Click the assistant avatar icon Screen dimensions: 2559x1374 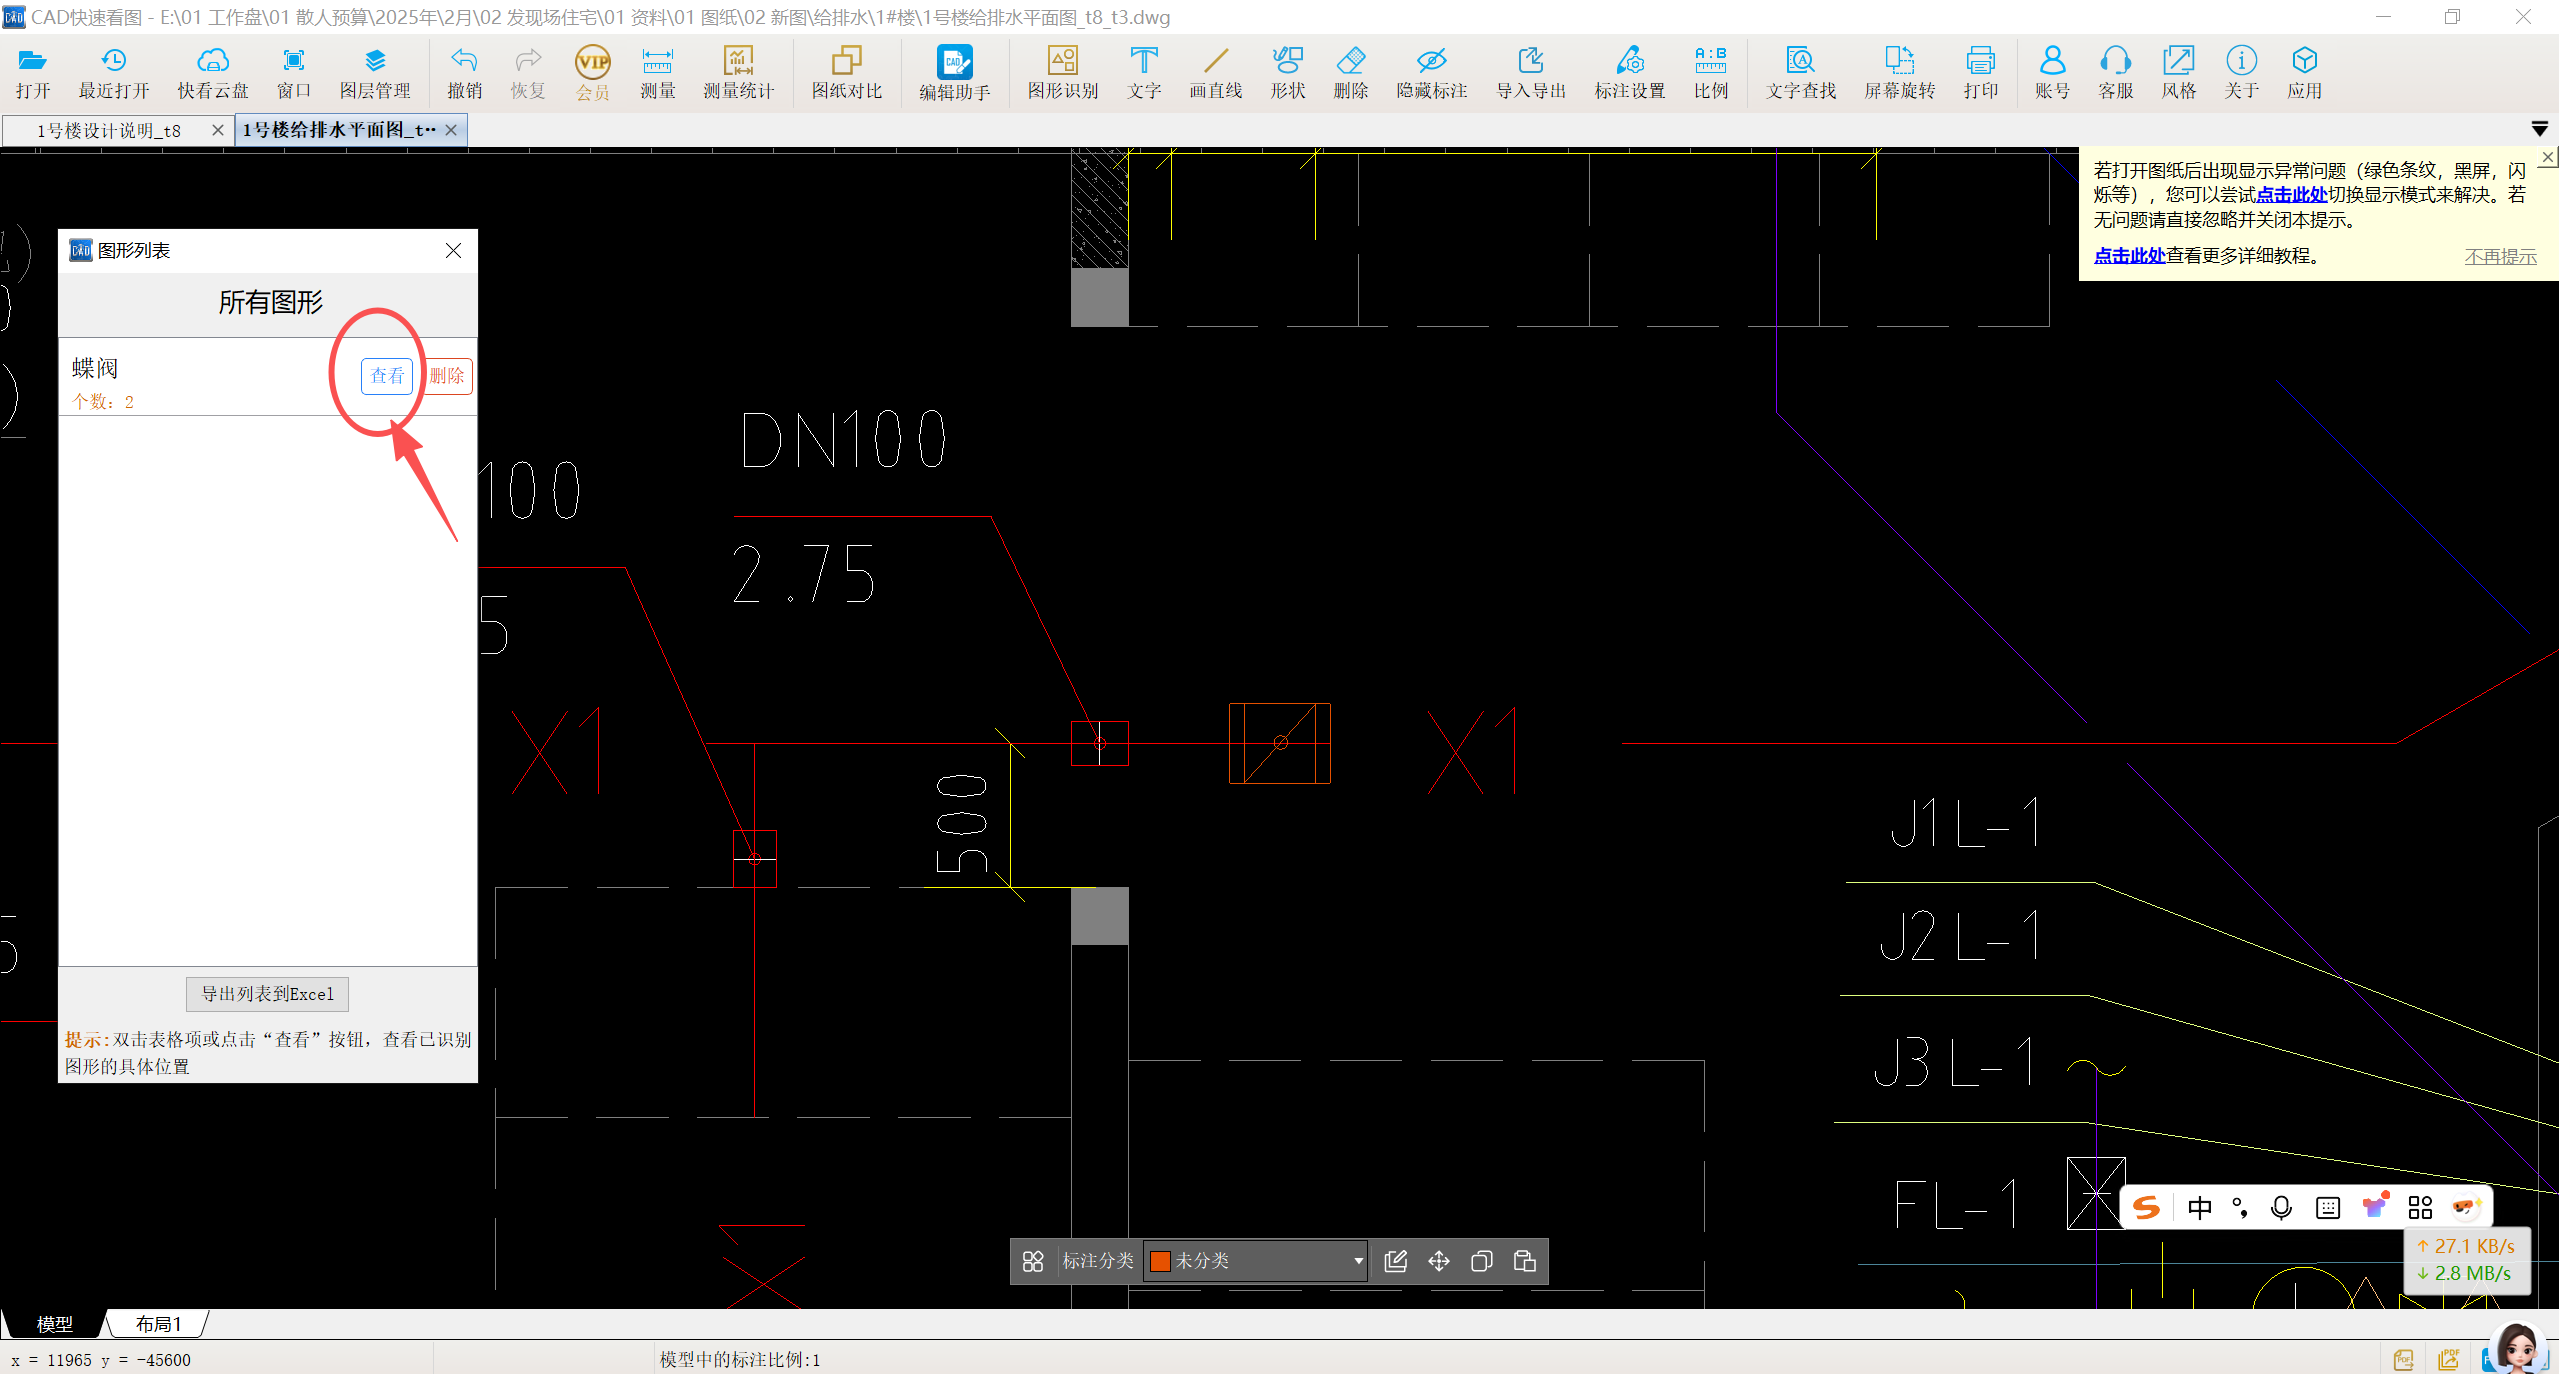(2517, 1348)
